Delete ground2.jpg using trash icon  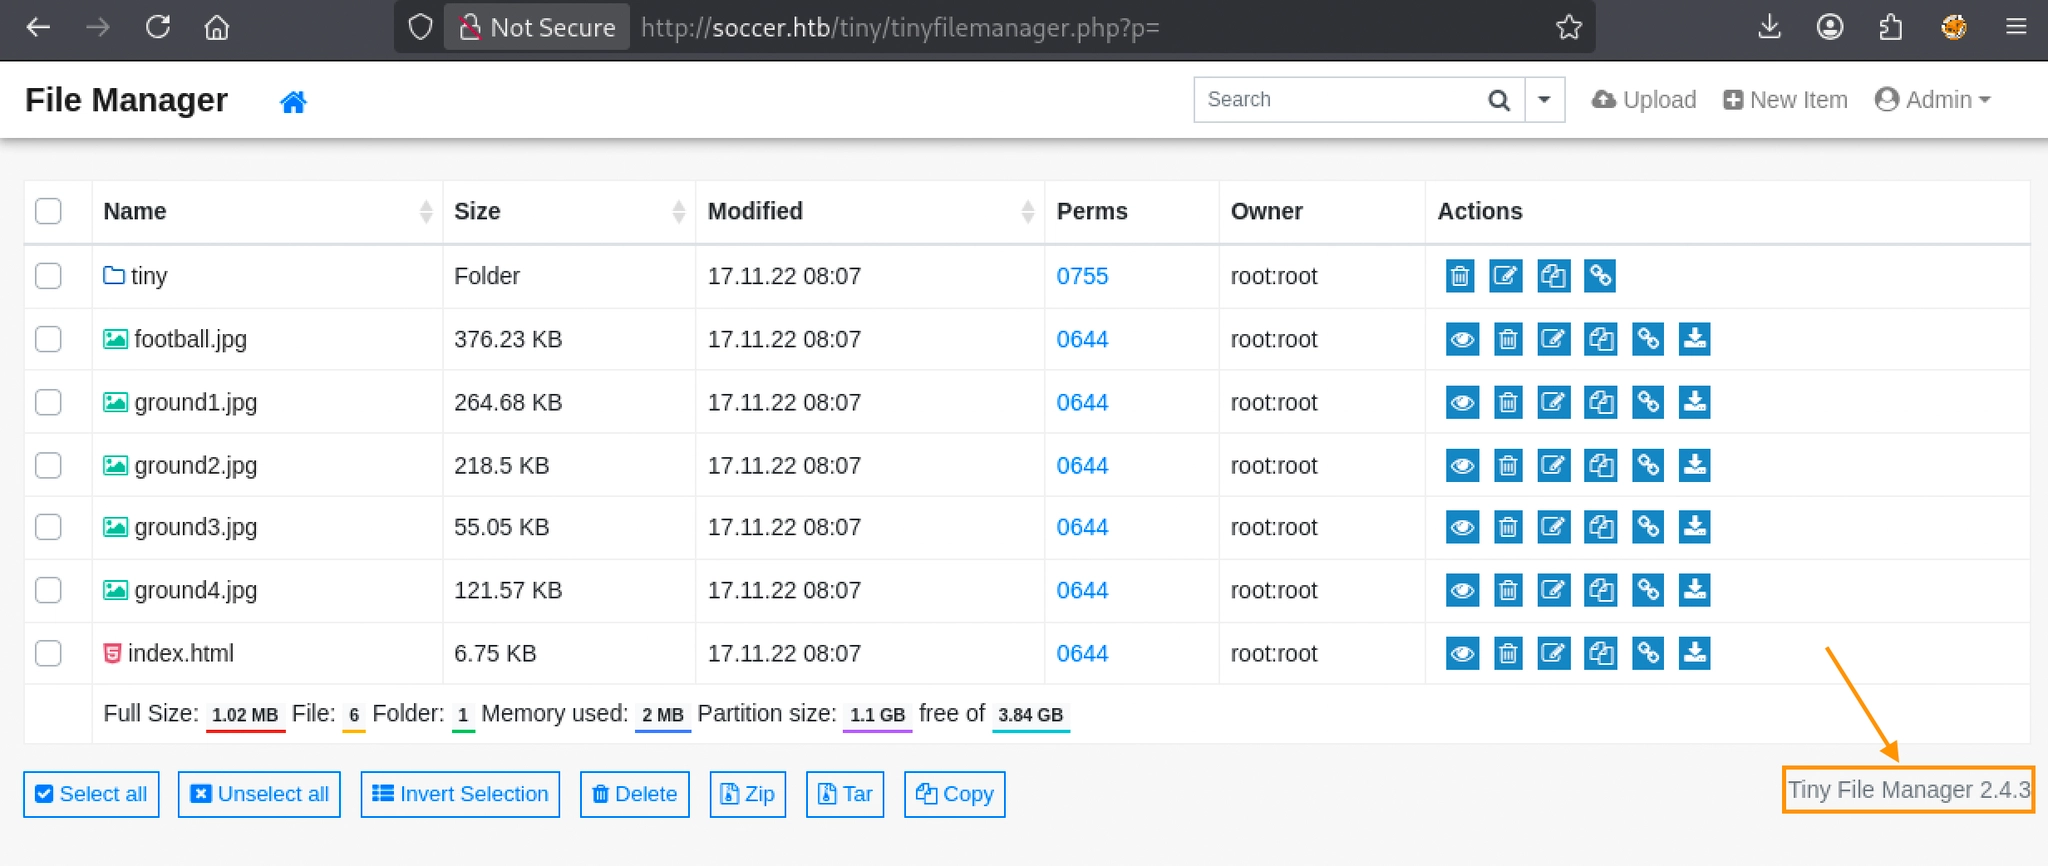click(x=1508, y=465)
